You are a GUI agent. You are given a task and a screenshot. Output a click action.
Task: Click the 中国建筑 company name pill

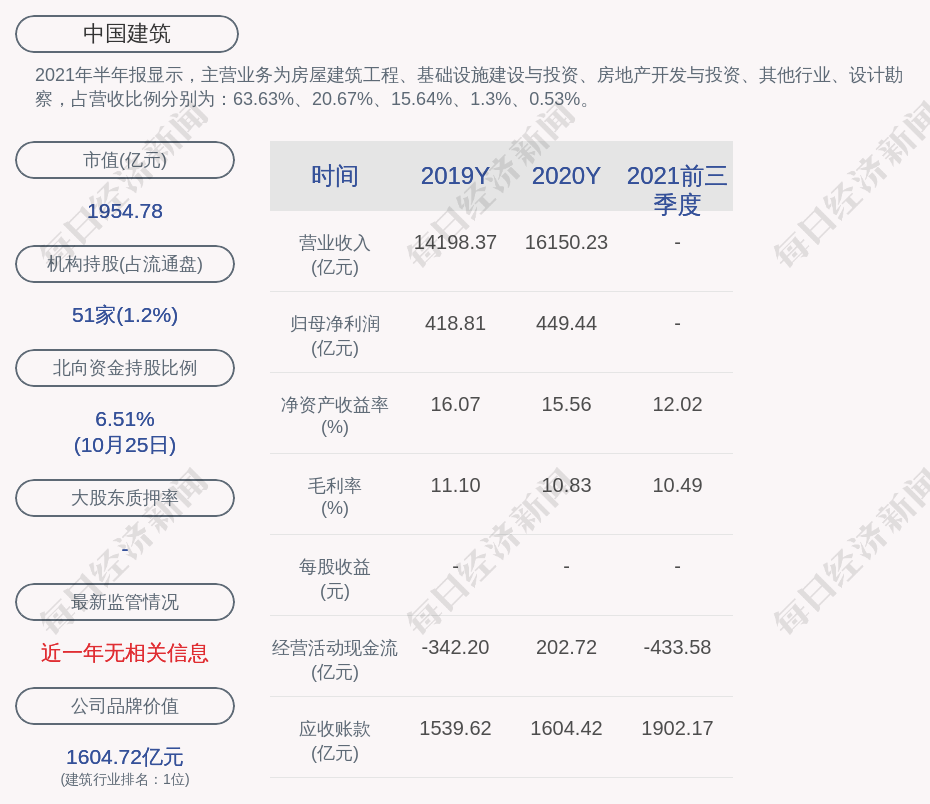[127, 34]
